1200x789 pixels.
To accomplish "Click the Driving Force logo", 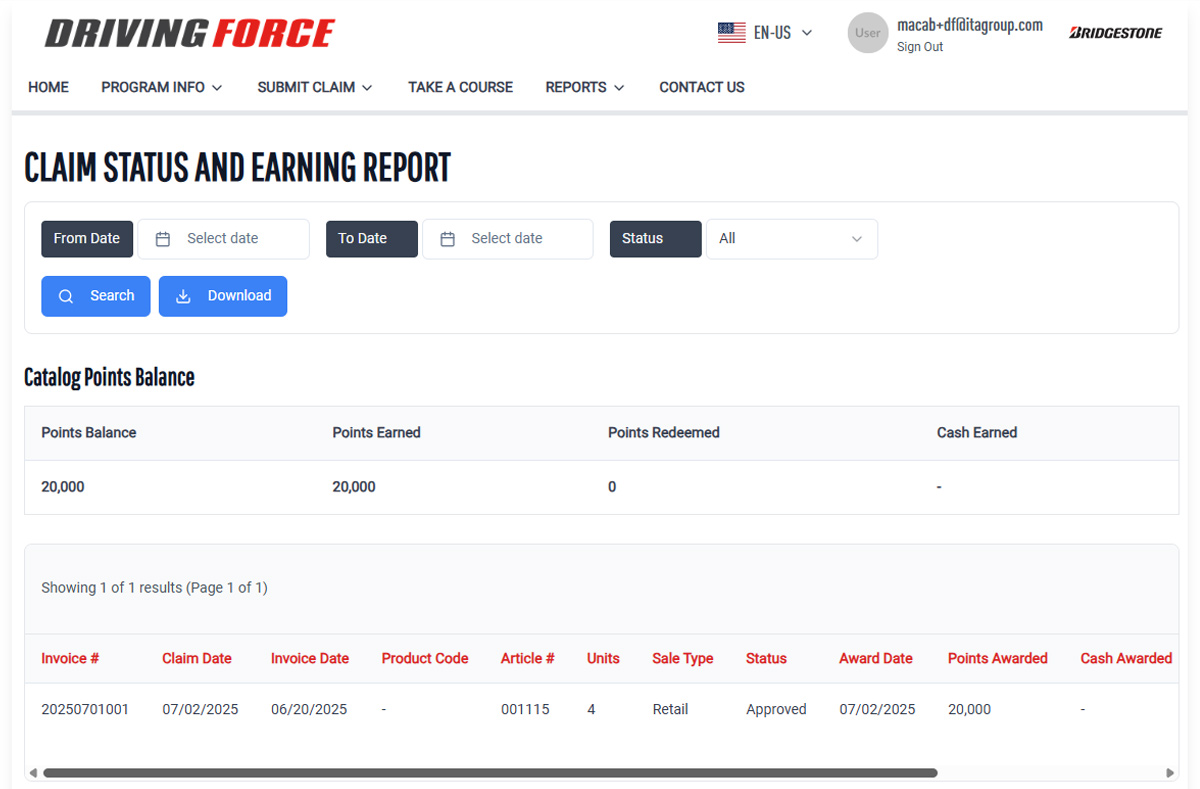I will coord(190,33).
